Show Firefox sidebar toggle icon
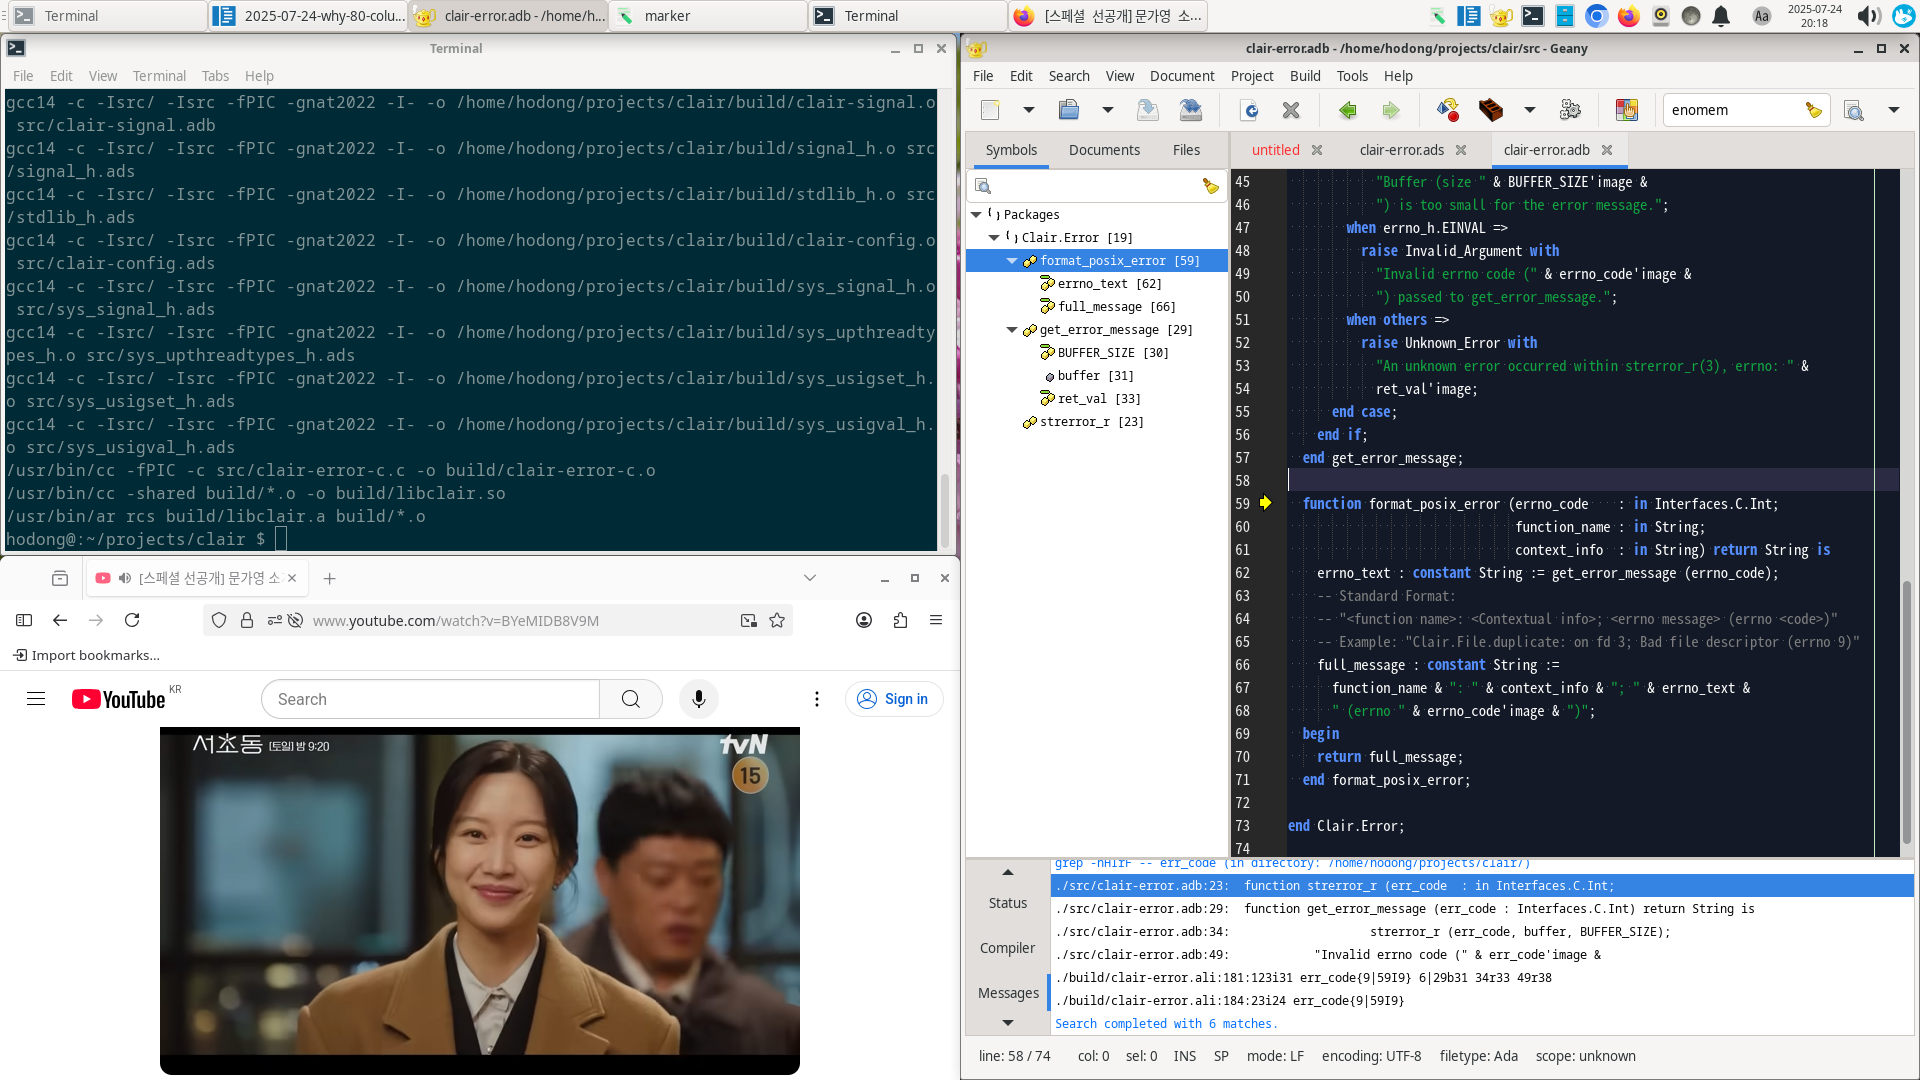 point(24,620)
